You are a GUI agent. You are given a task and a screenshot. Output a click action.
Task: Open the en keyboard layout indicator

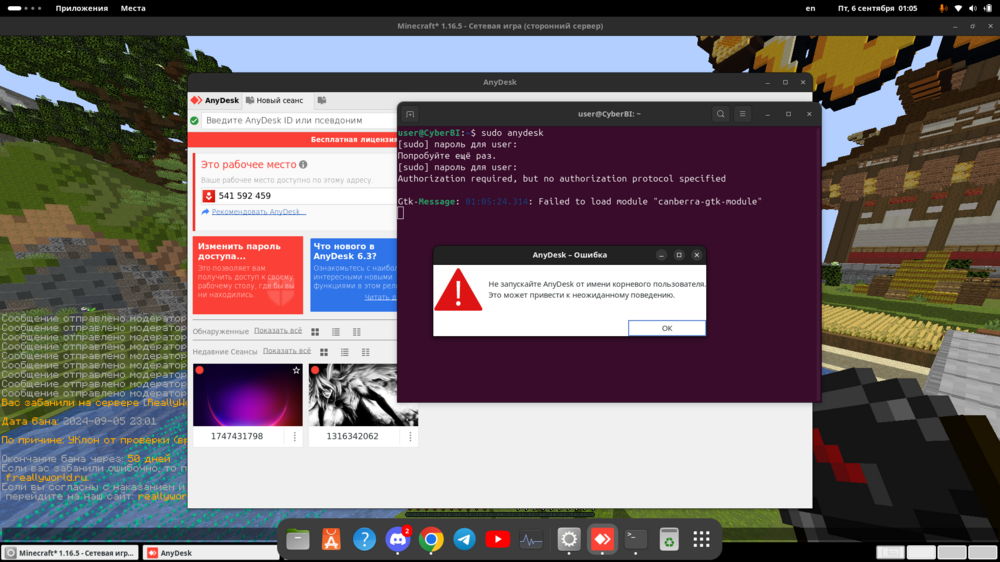[810, 8]
